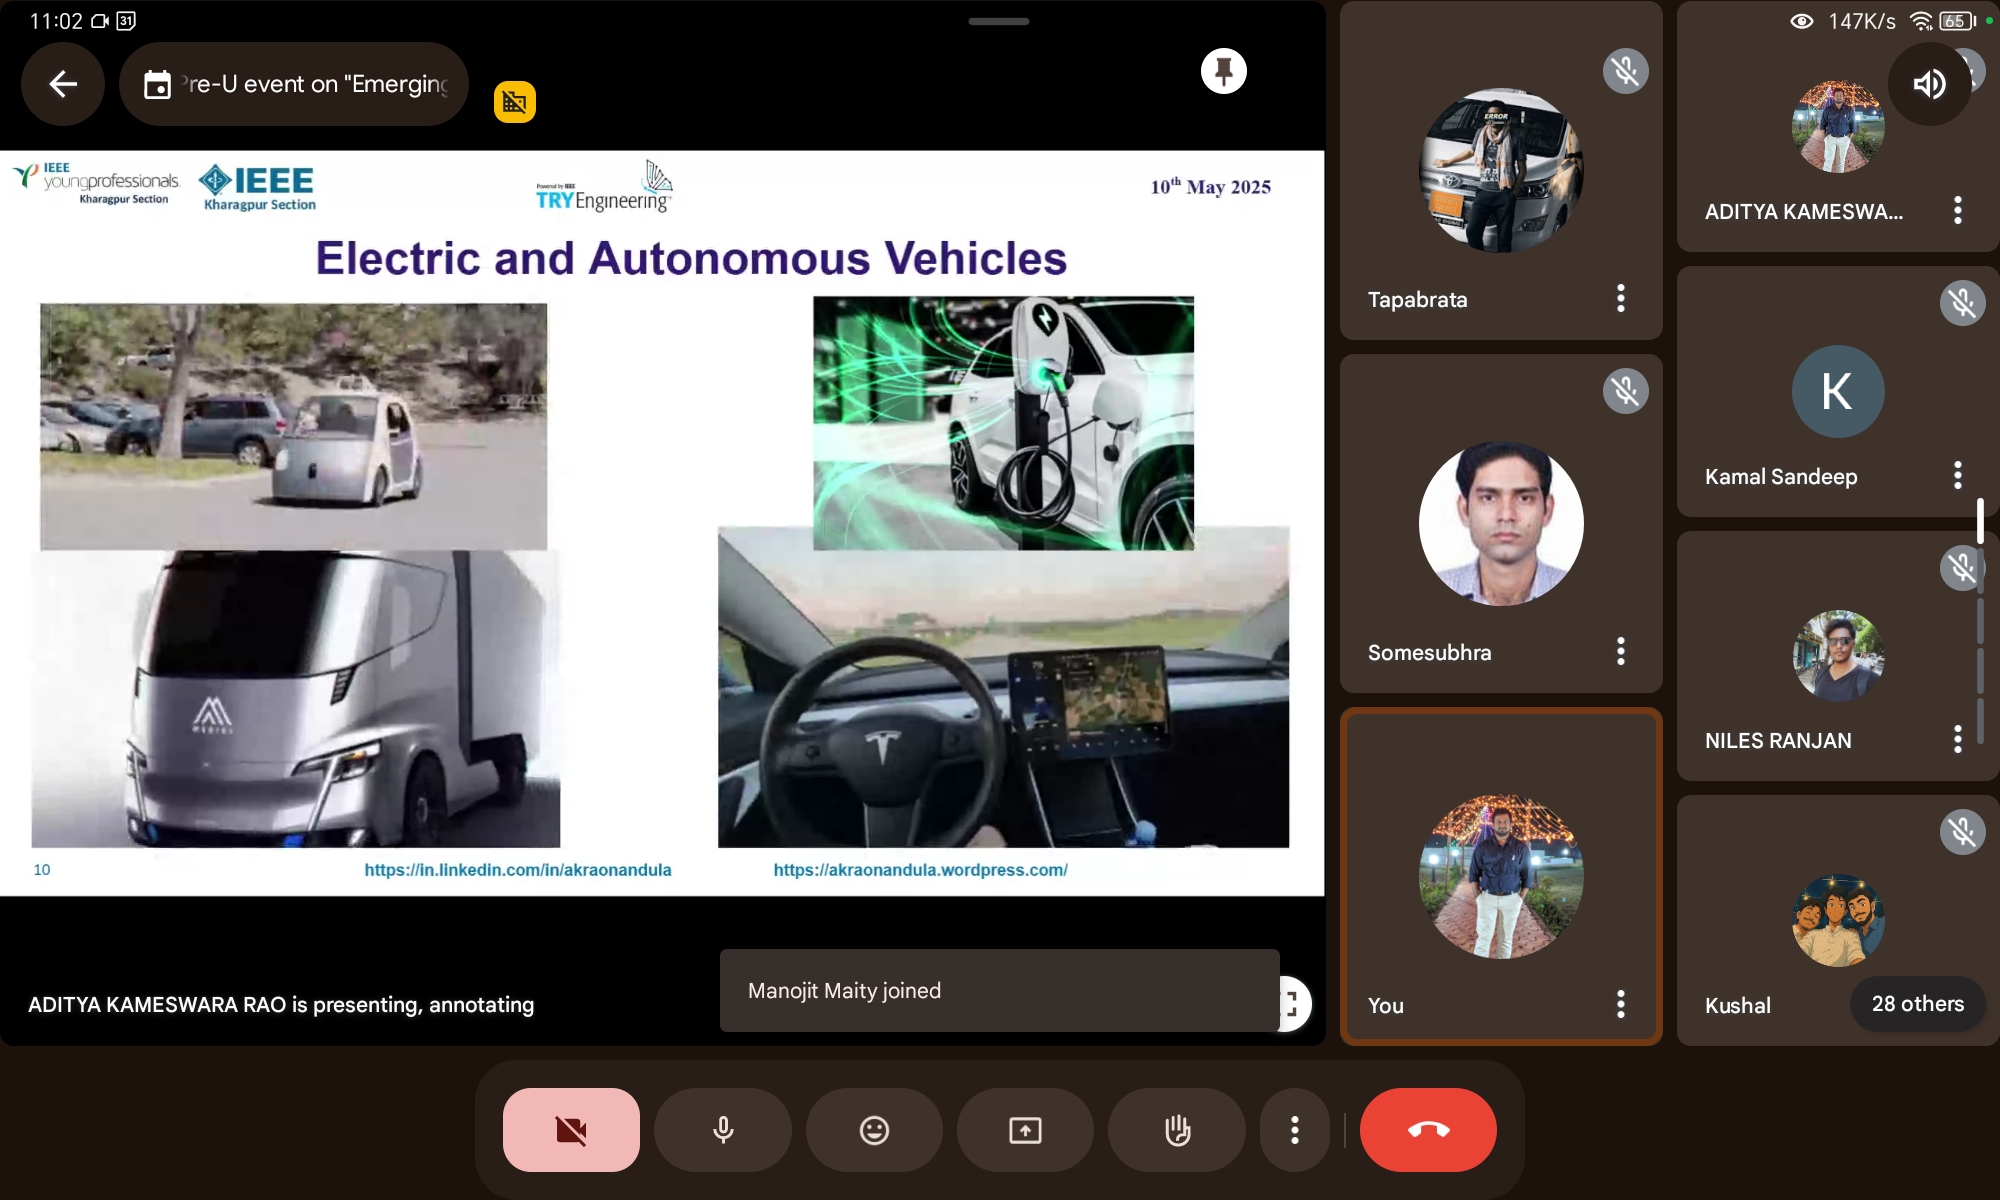Open options menu for Somesubhra
Screen dimensions: 2000x1200
(1621, 652)
